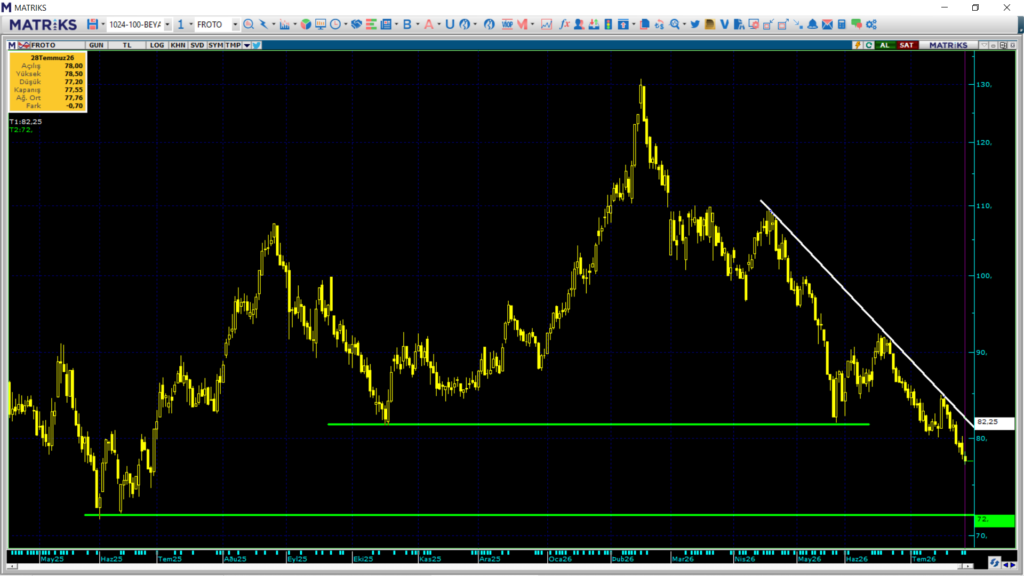
Task: Click the blue letter U icon
Action: [x=449, y=24]
